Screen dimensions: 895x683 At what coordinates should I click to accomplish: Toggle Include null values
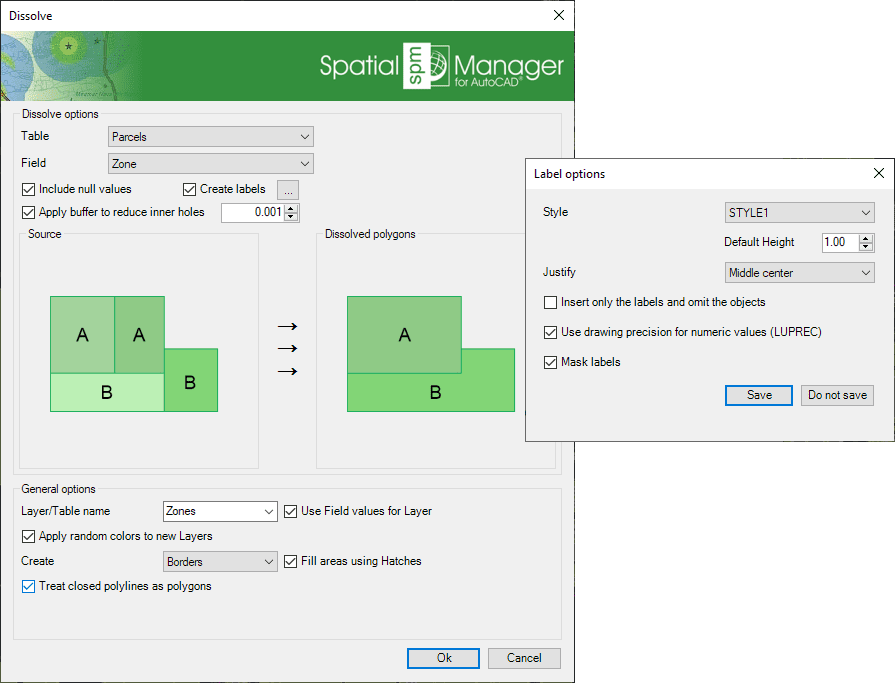28,189
